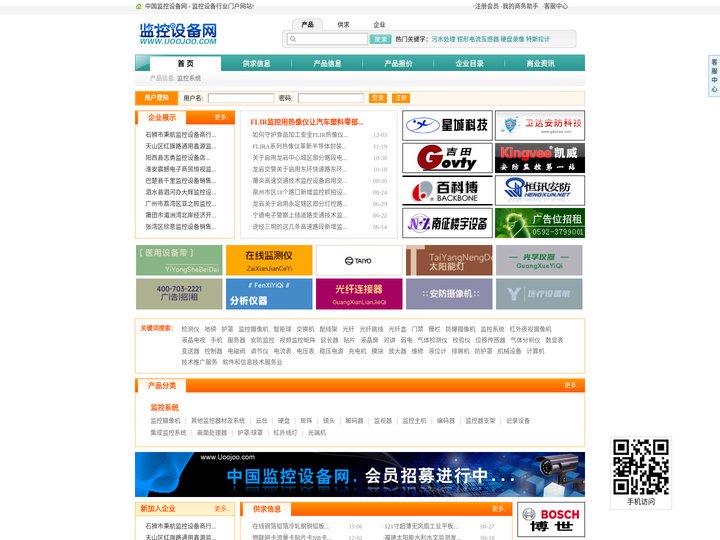Click the hot keyword 污水处理

tap(444, 39)
